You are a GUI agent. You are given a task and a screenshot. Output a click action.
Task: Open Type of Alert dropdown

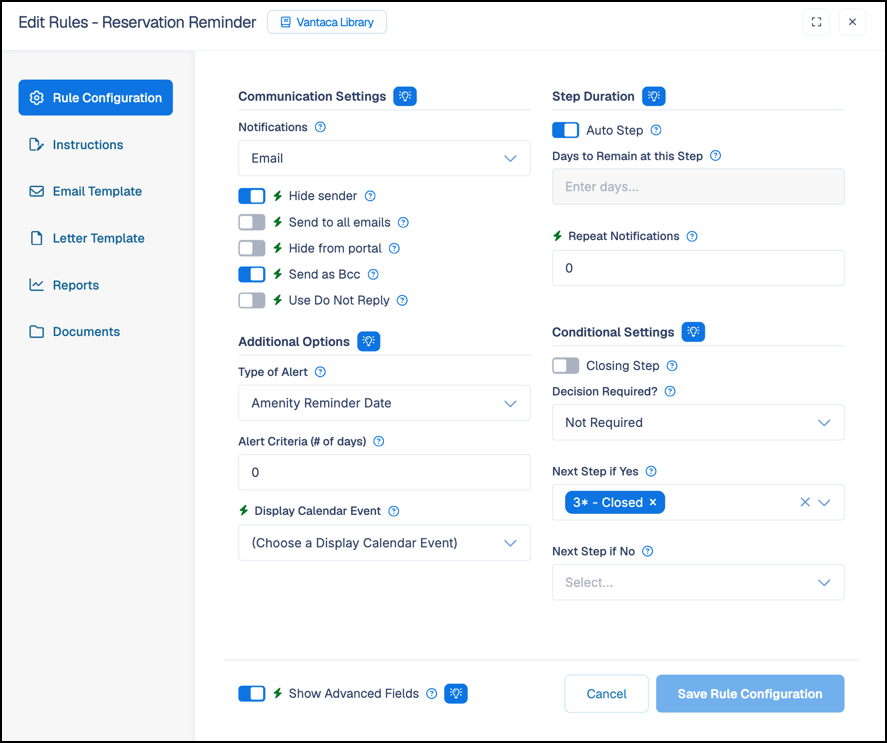[x=384, y=403]
